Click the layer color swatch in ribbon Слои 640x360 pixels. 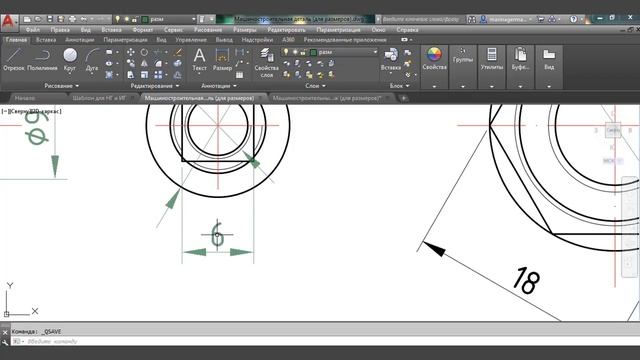pyautogui.click(x=313, y=52)
